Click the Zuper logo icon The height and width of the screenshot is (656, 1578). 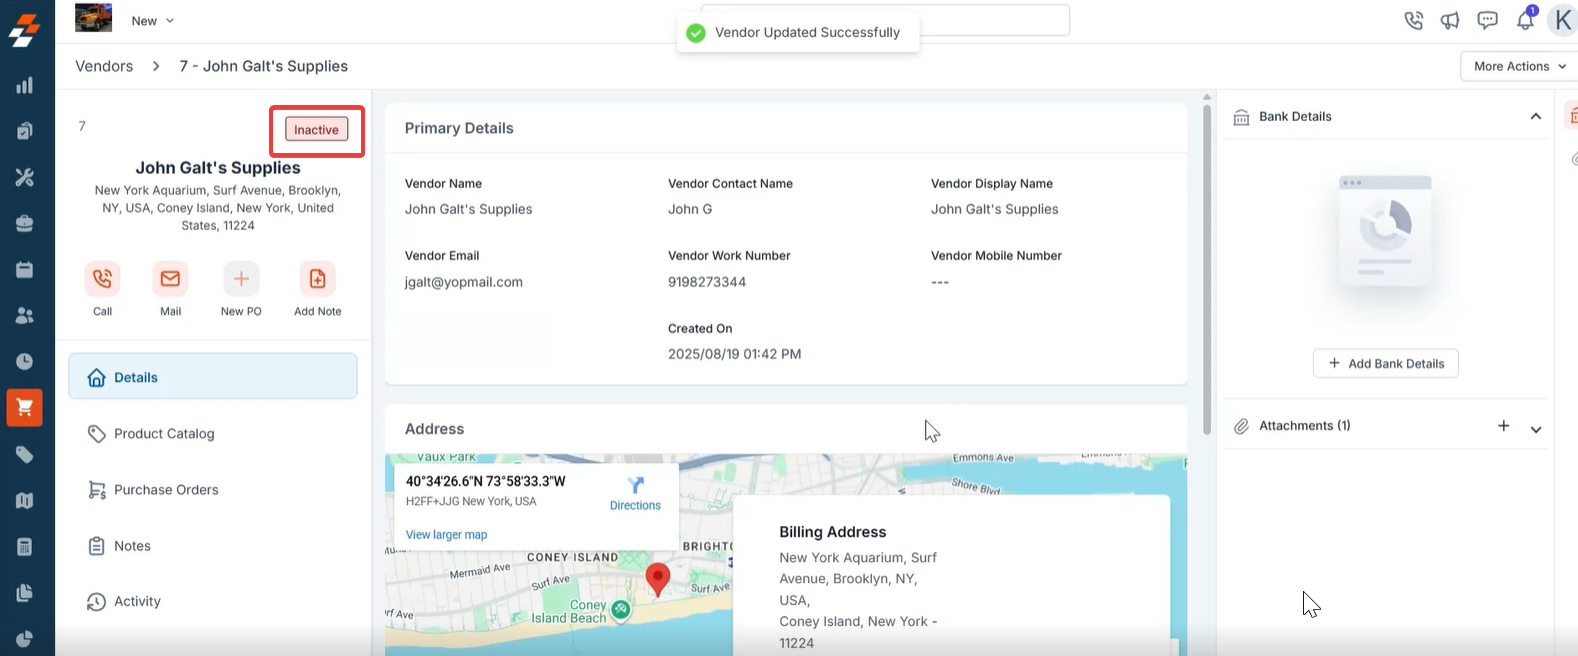click(25, 29)
